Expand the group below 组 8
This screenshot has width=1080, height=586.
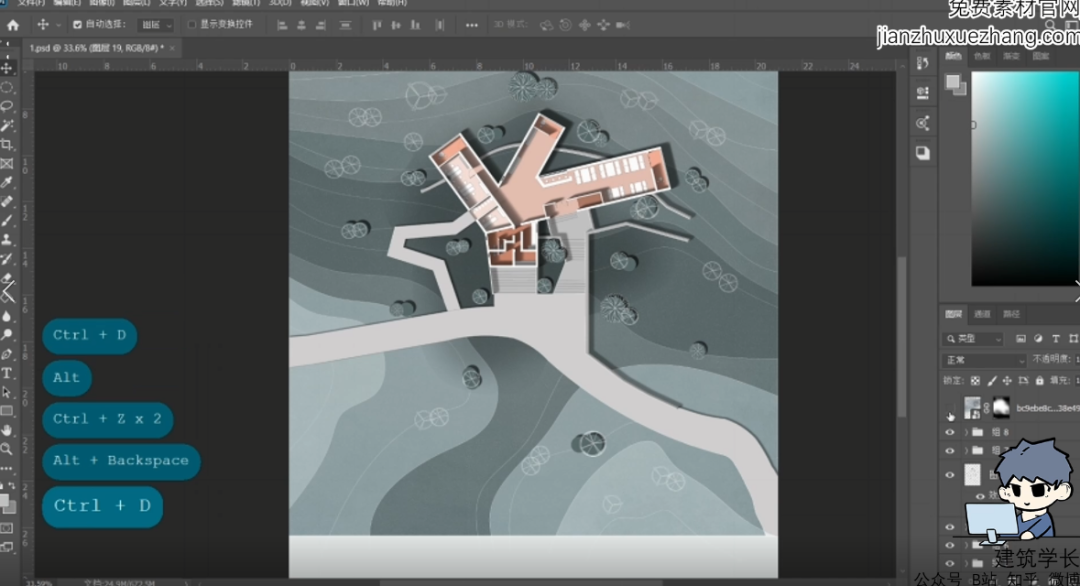click(x=966, y=451)
